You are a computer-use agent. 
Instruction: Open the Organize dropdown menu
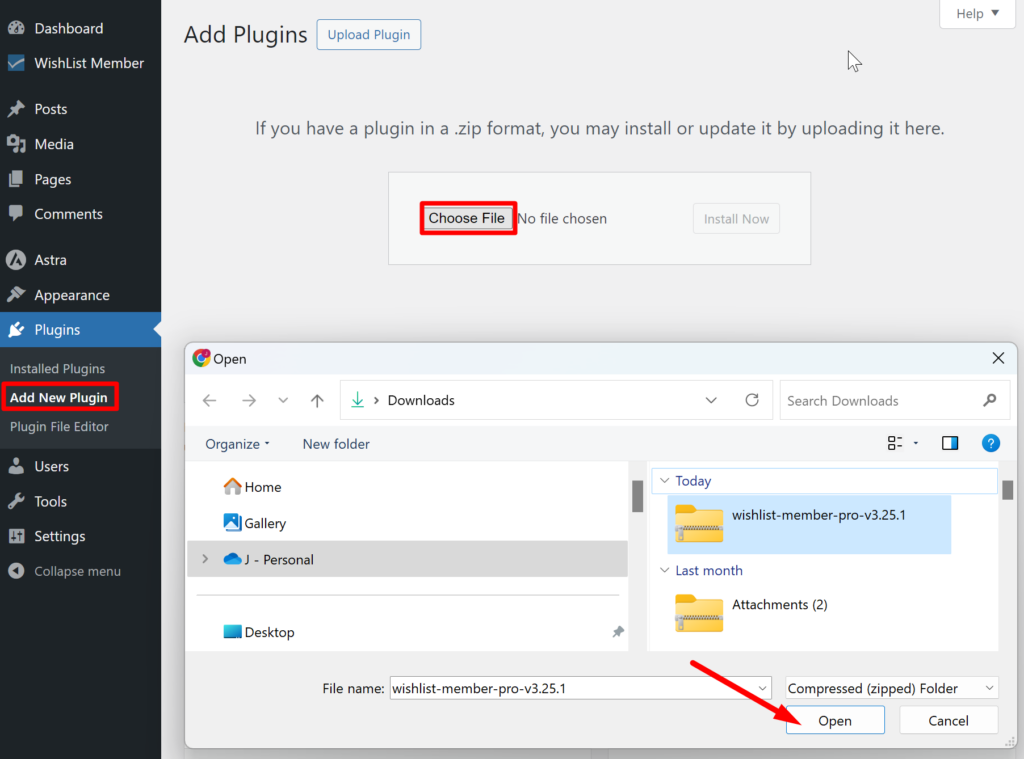pos(237,444)
